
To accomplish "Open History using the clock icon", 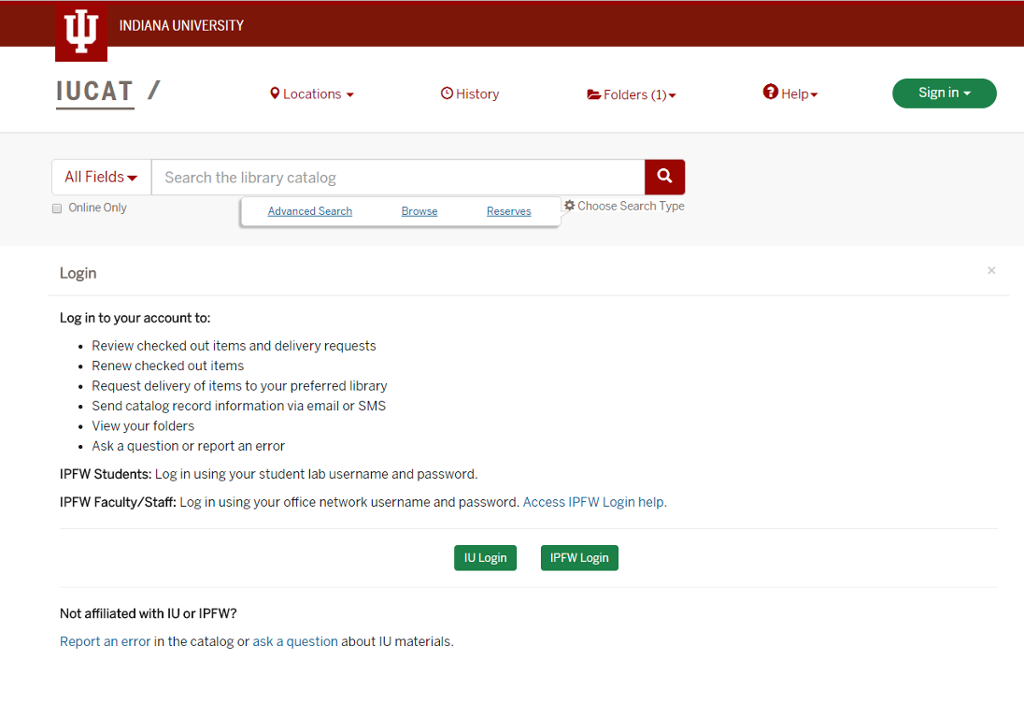I will 447,93.
